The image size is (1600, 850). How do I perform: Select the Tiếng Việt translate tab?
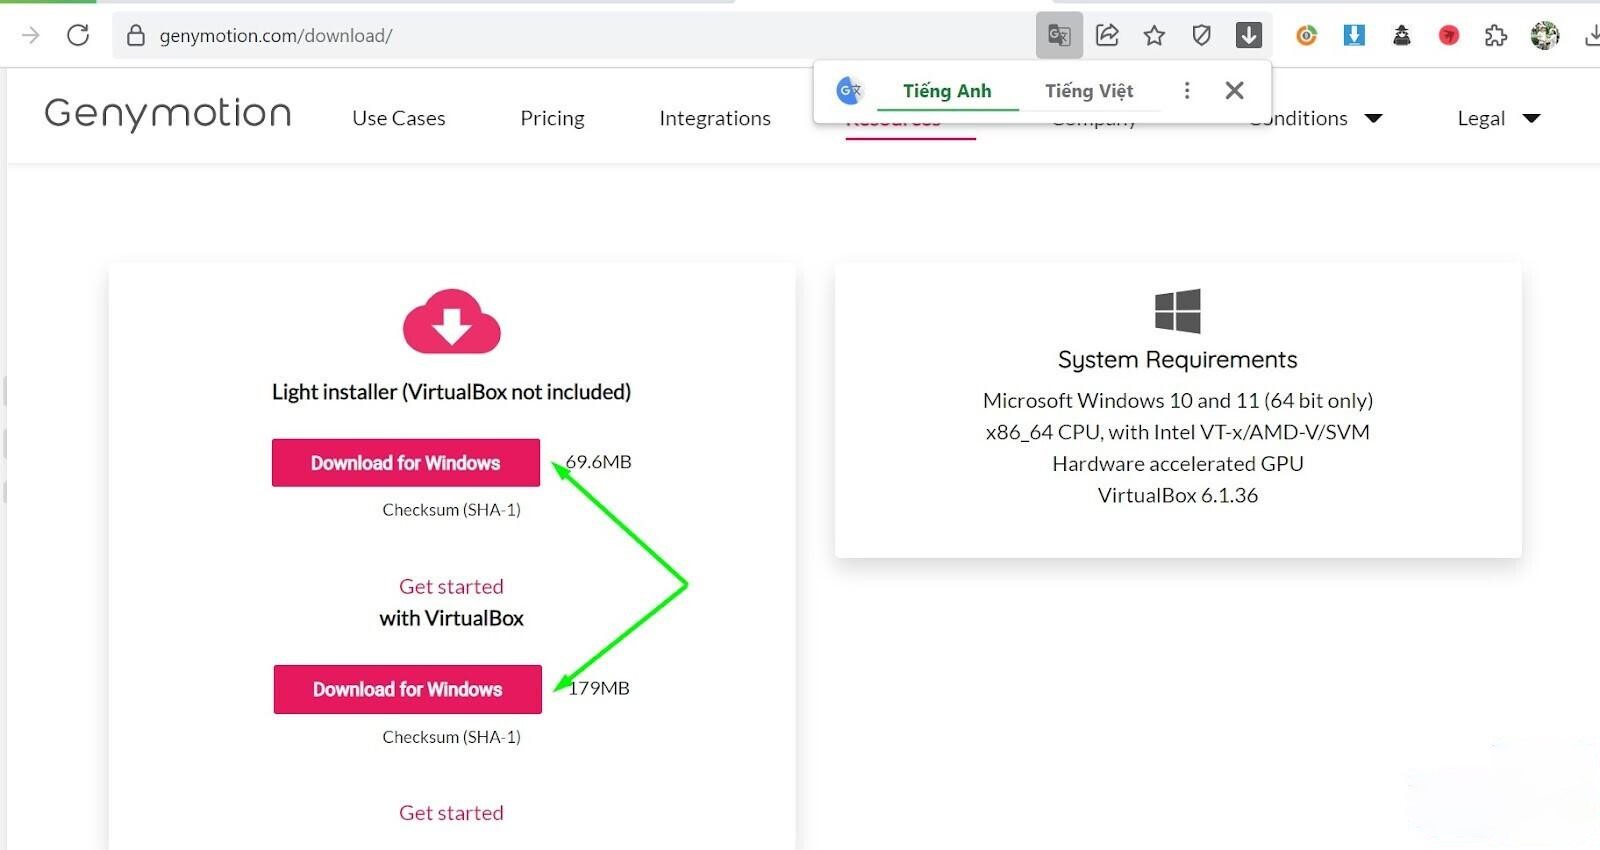pyautogui.click(x=1089, y=91)
